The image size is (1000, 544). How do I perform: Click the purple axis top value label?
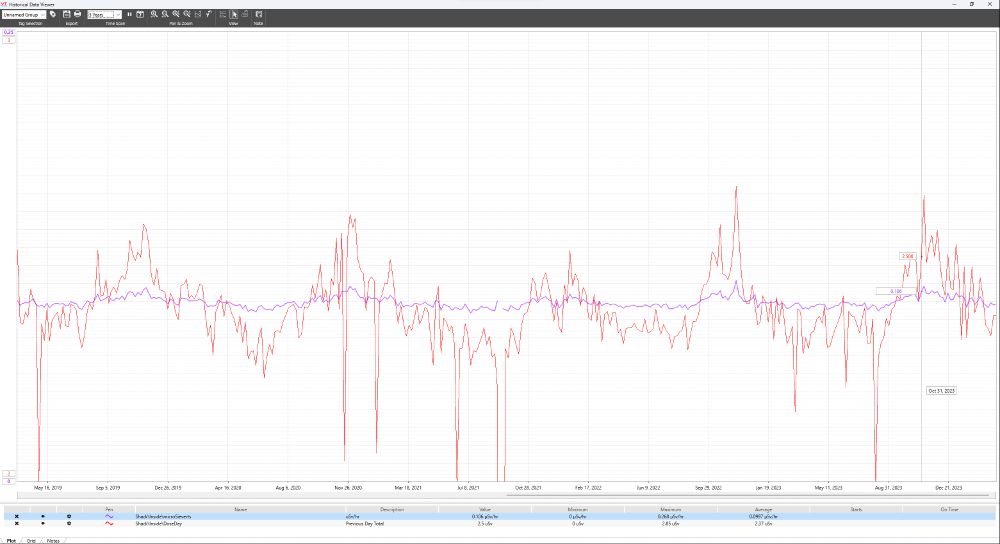(x=9, y=33)
